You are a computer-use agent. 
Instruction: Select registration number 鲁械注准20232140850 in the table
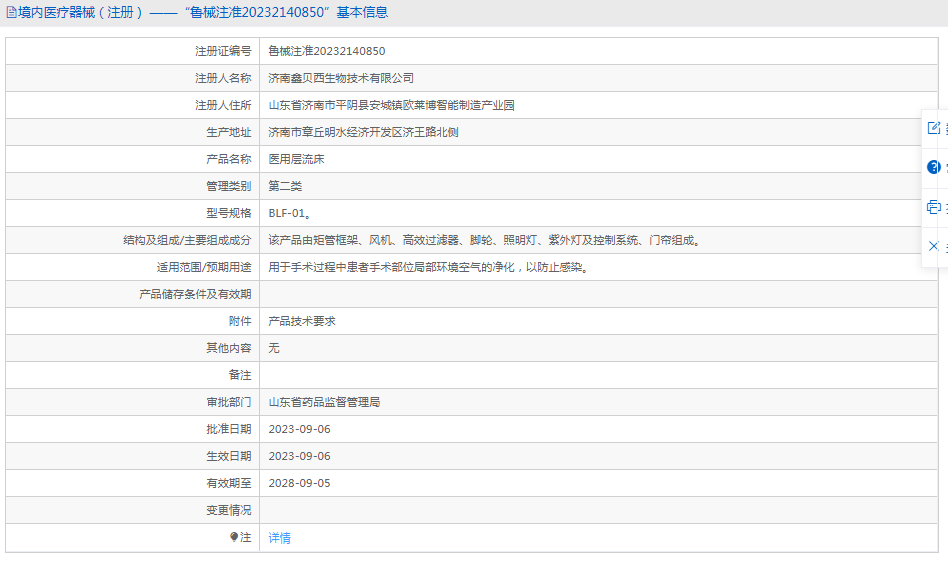(326, 51)
